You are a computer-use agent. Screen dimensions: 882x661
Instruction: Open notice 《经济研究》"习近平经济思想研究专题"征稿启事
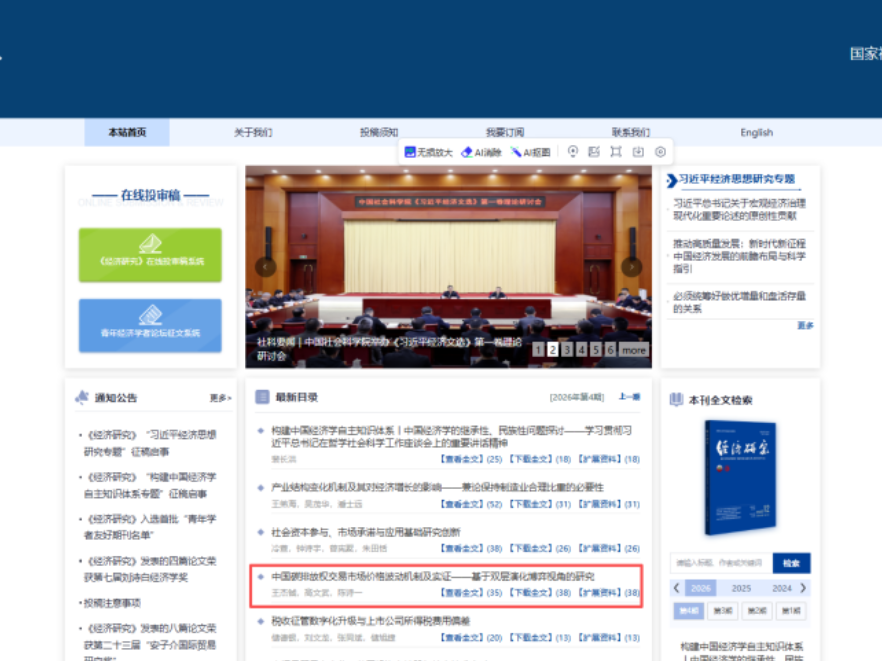[x=150, y=443]
